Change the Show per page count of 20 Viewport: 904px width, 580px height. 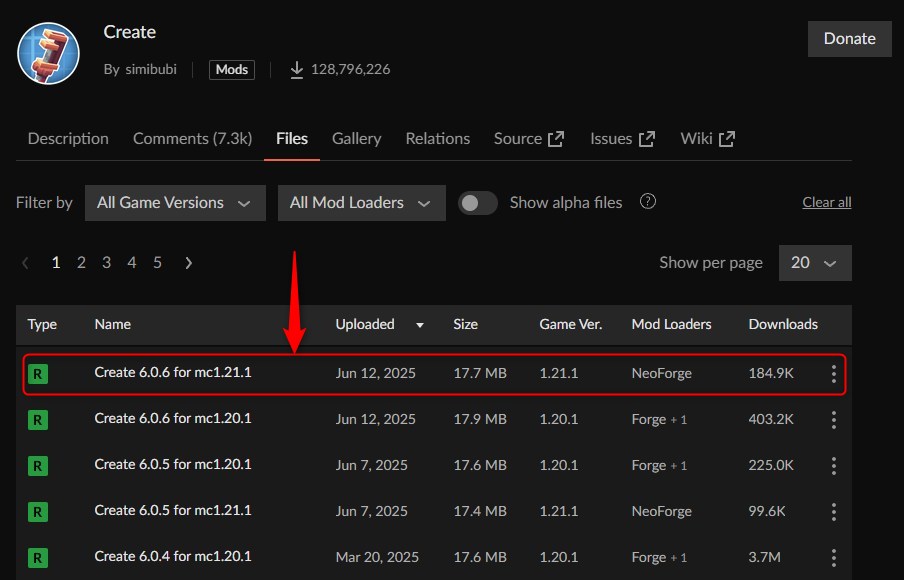point(815,263)
